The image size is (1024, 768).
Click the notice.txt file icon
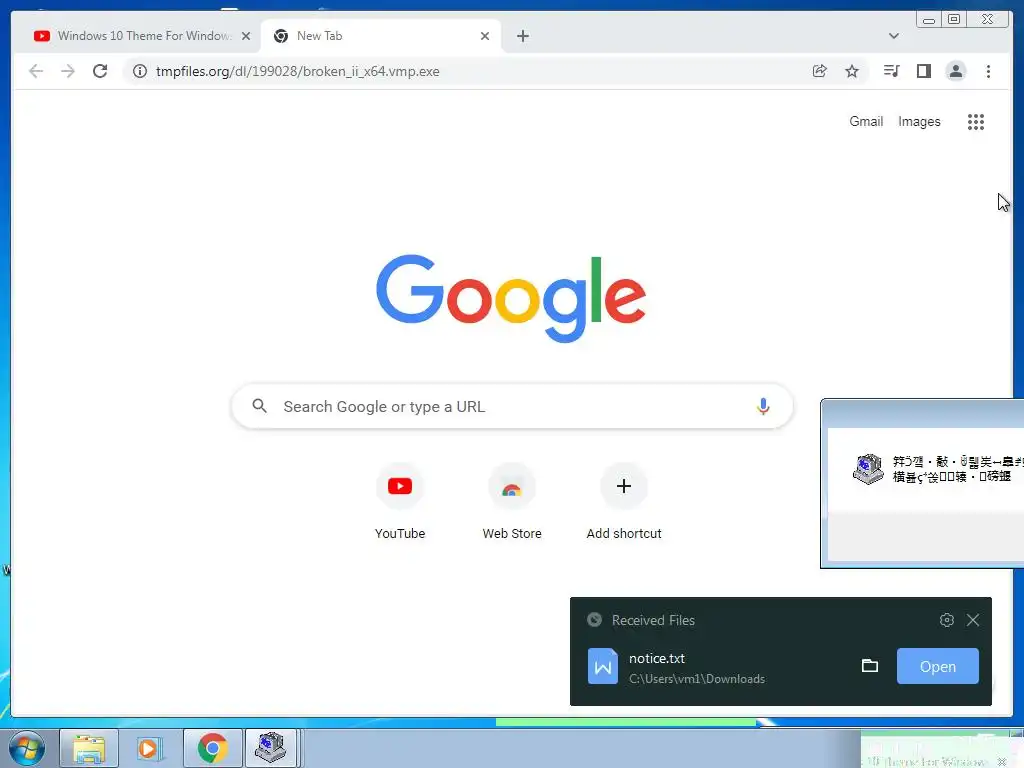point(602,666)
